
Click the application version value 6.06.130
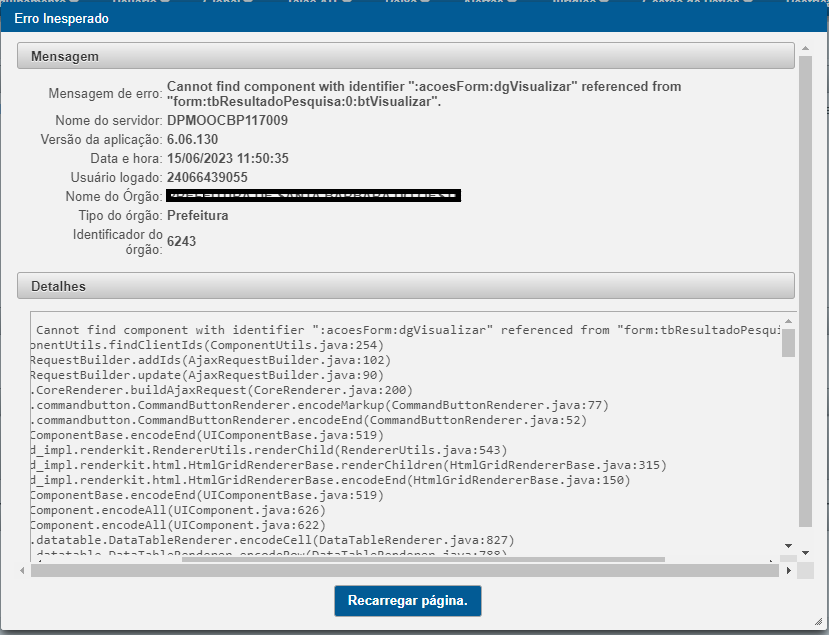pyautogui.click(x=192, y=140)
